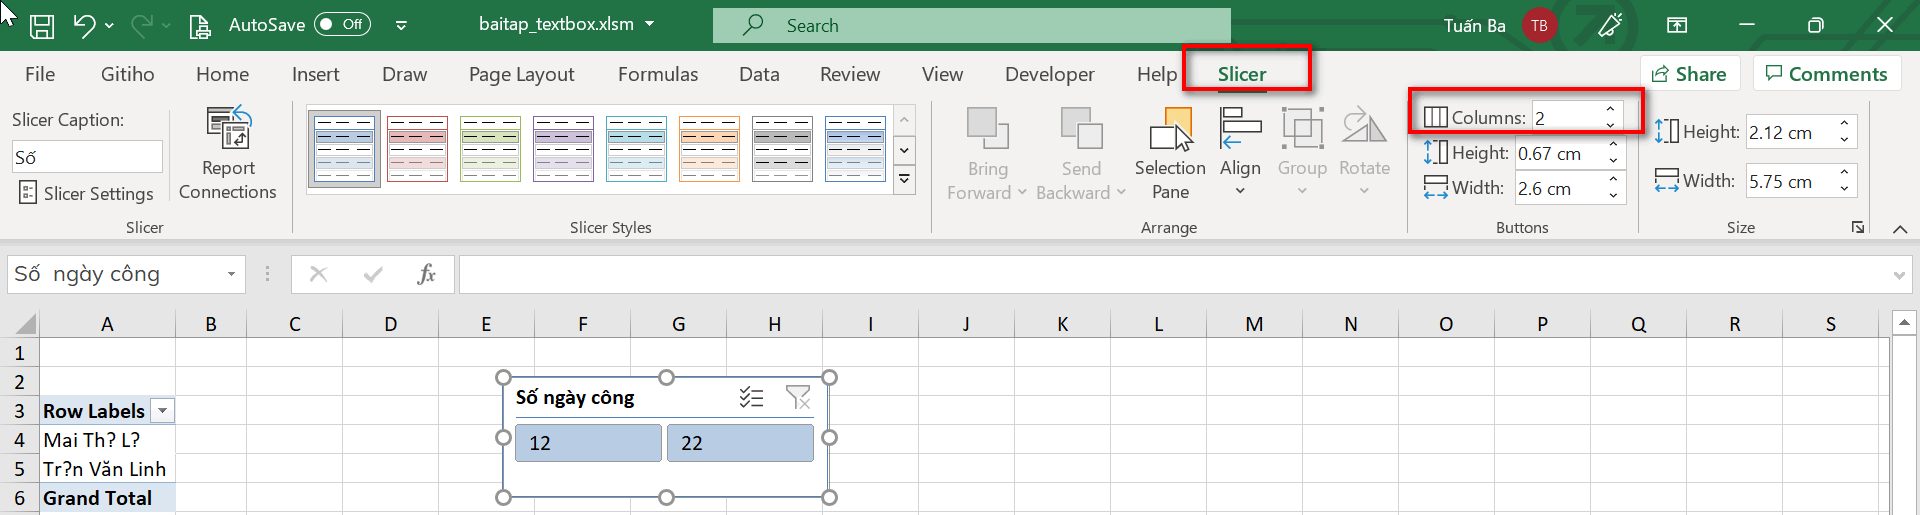Click the Insert Function fx icon
This screenshot has width=1920, height=515.
pos(426,274)
